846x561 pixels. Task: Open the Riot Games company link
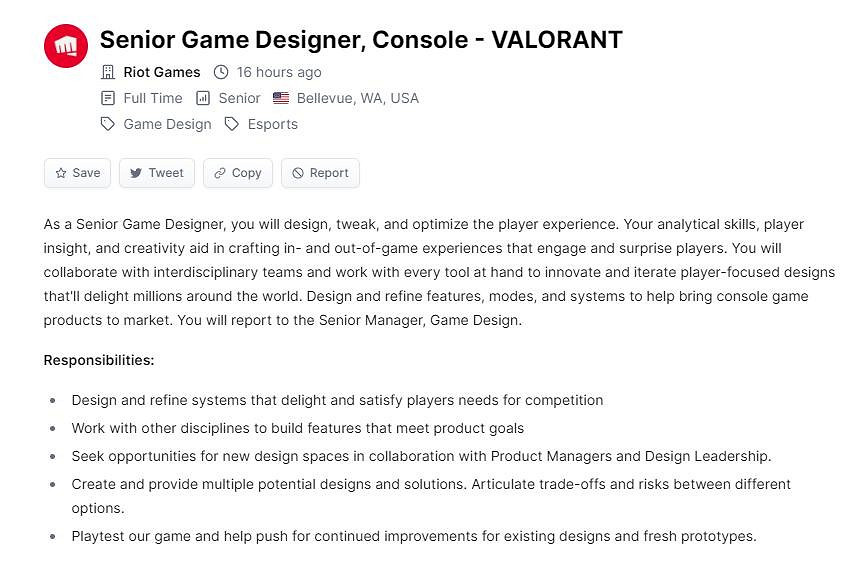(x=162, y=72)
